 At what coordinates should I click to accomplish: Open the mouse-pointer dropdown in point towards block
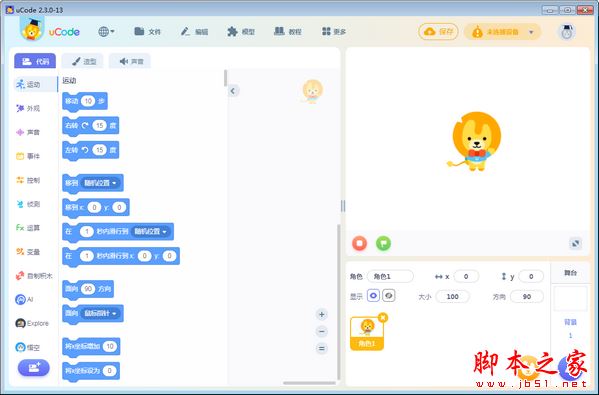tap(100, 313)
